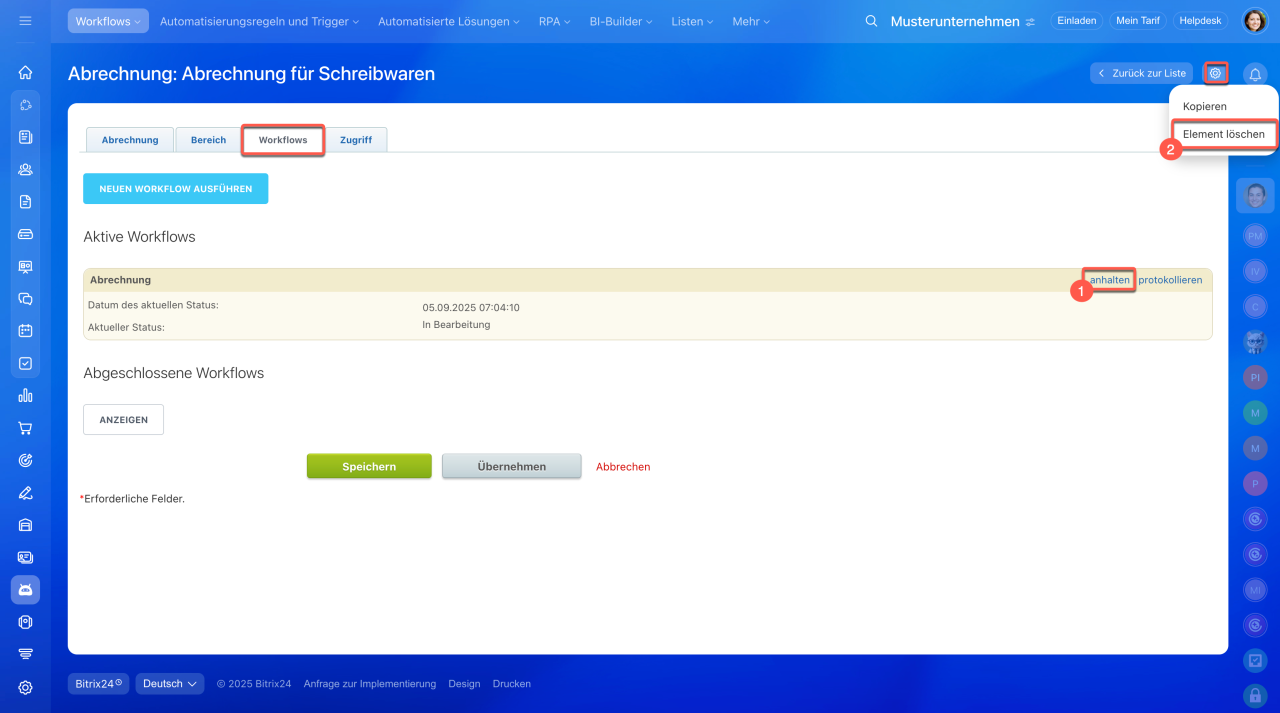Viewport: 1280px width, 713px height.
Task: Open the shopping cart icon in sidebar
Action: (x=25, y=428)
